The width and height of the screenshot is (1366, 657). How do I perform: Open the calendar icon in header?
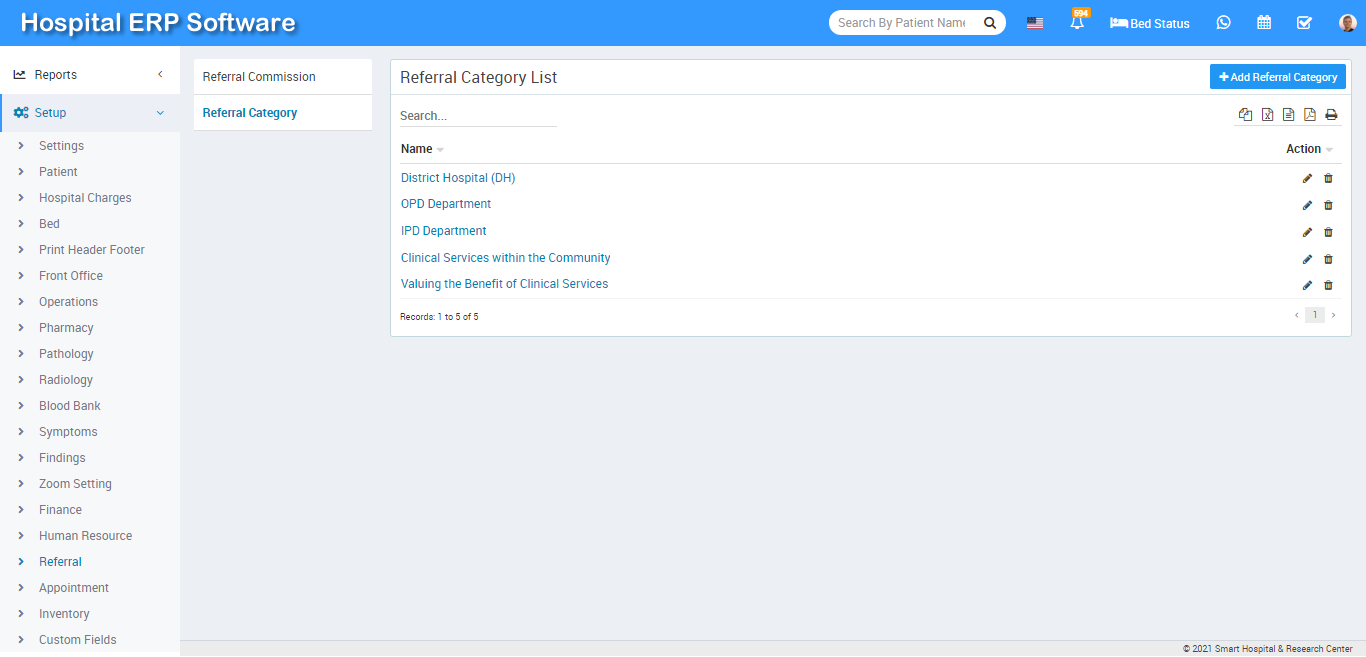(1264, 23)
